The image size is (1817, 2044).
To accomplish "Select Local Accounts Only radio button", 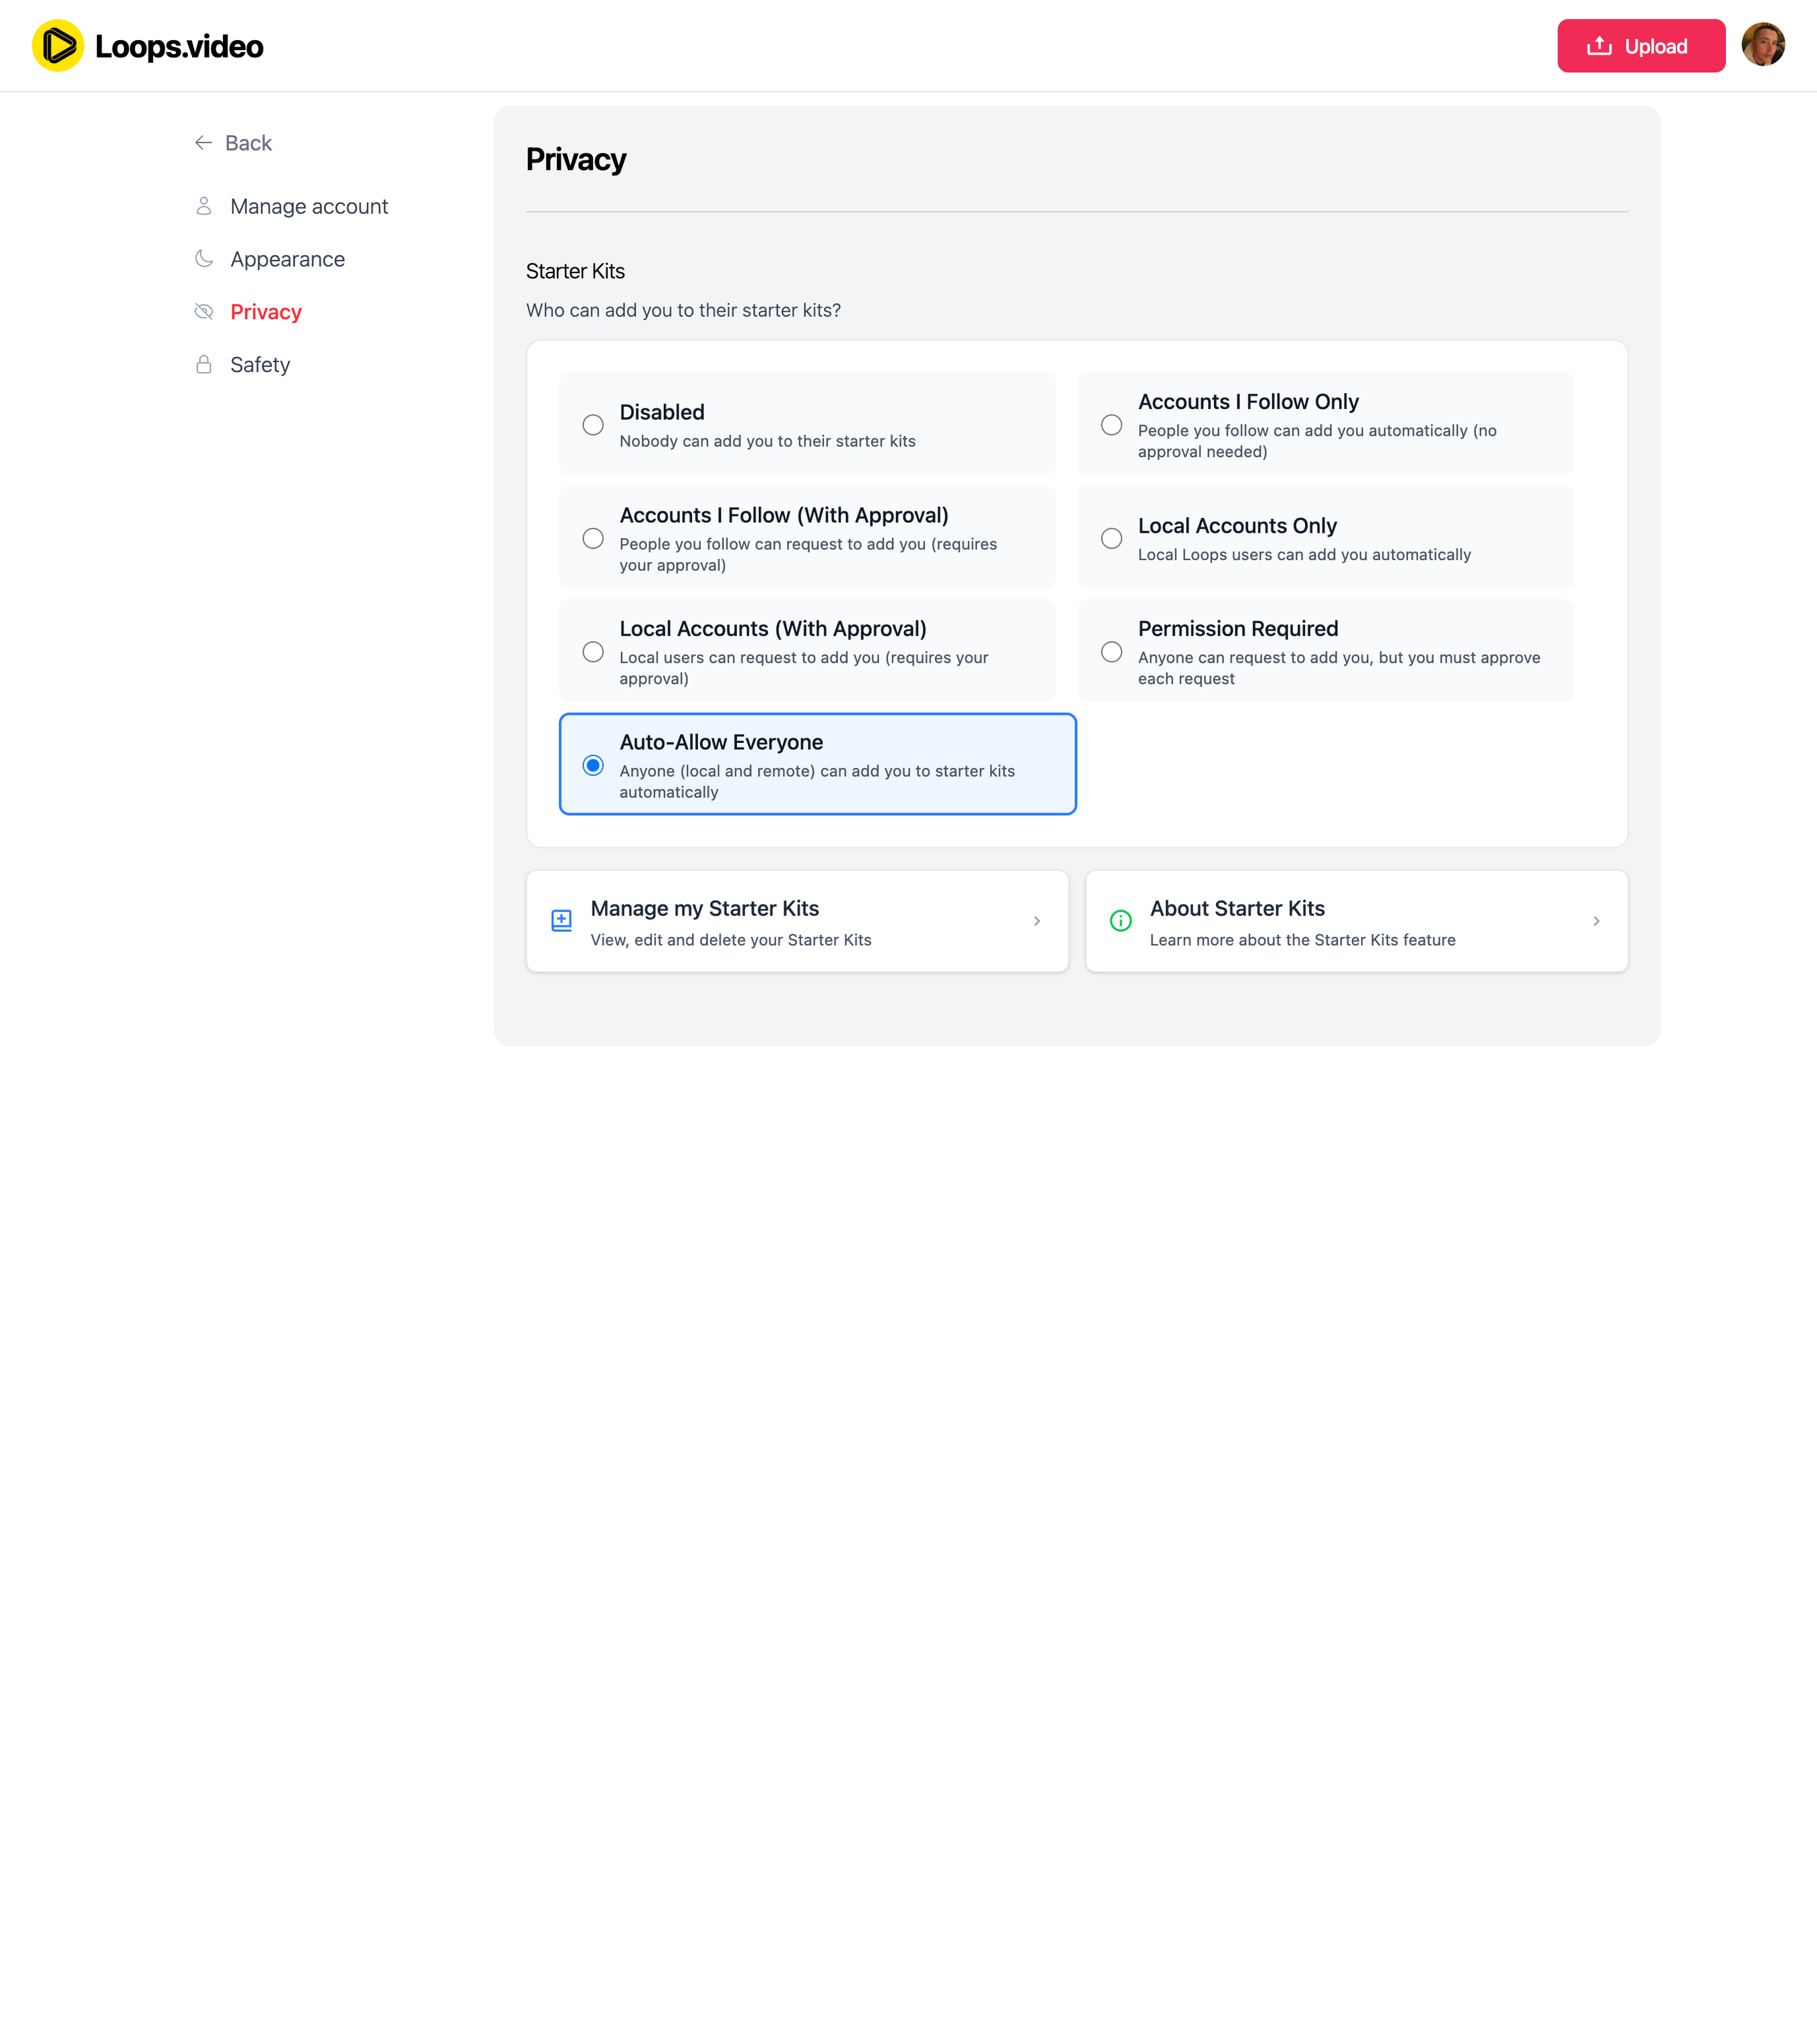I will (1111, 539).
